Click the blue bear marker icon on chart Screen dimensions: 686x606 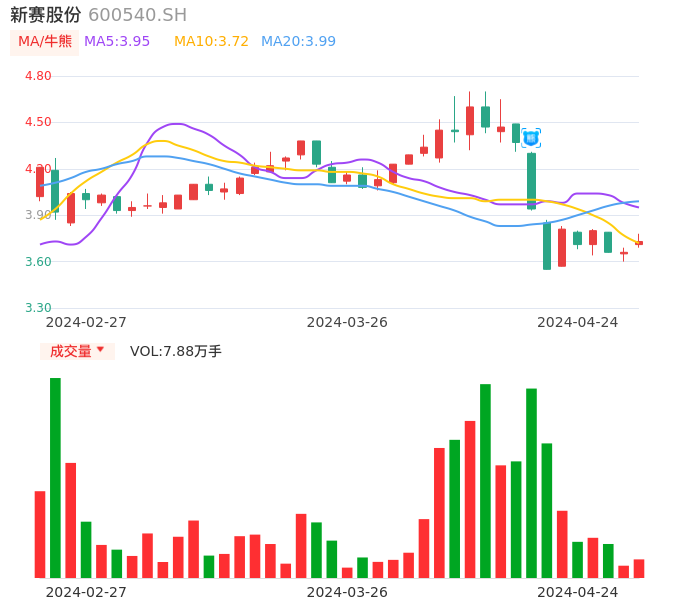pyautogui.click(x=531, y=138)
